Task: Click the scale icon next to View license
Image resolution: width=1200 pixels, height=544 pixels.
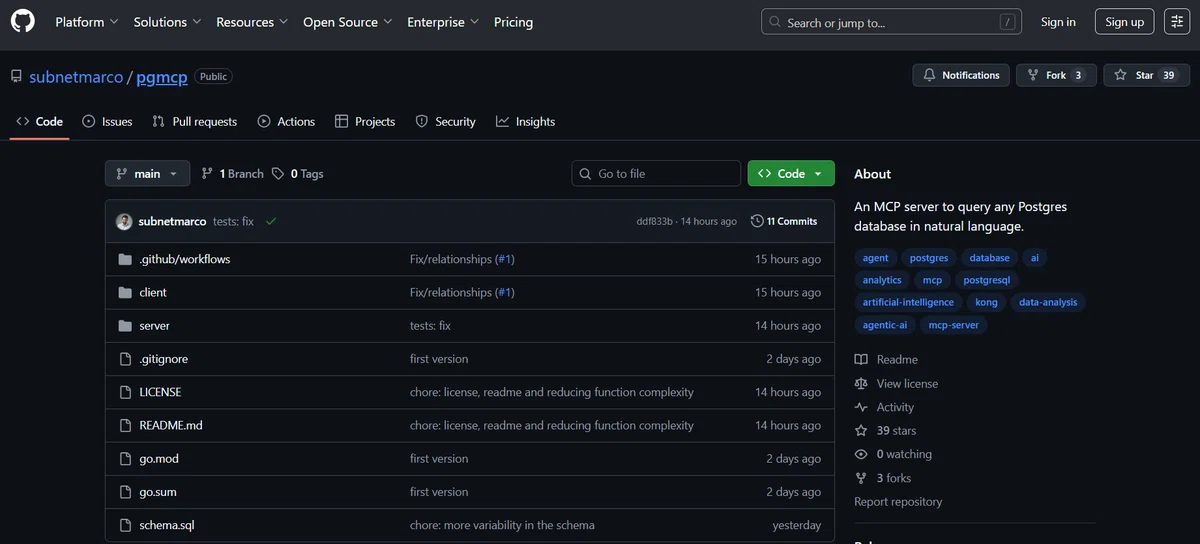Action: tap(861, 383)
